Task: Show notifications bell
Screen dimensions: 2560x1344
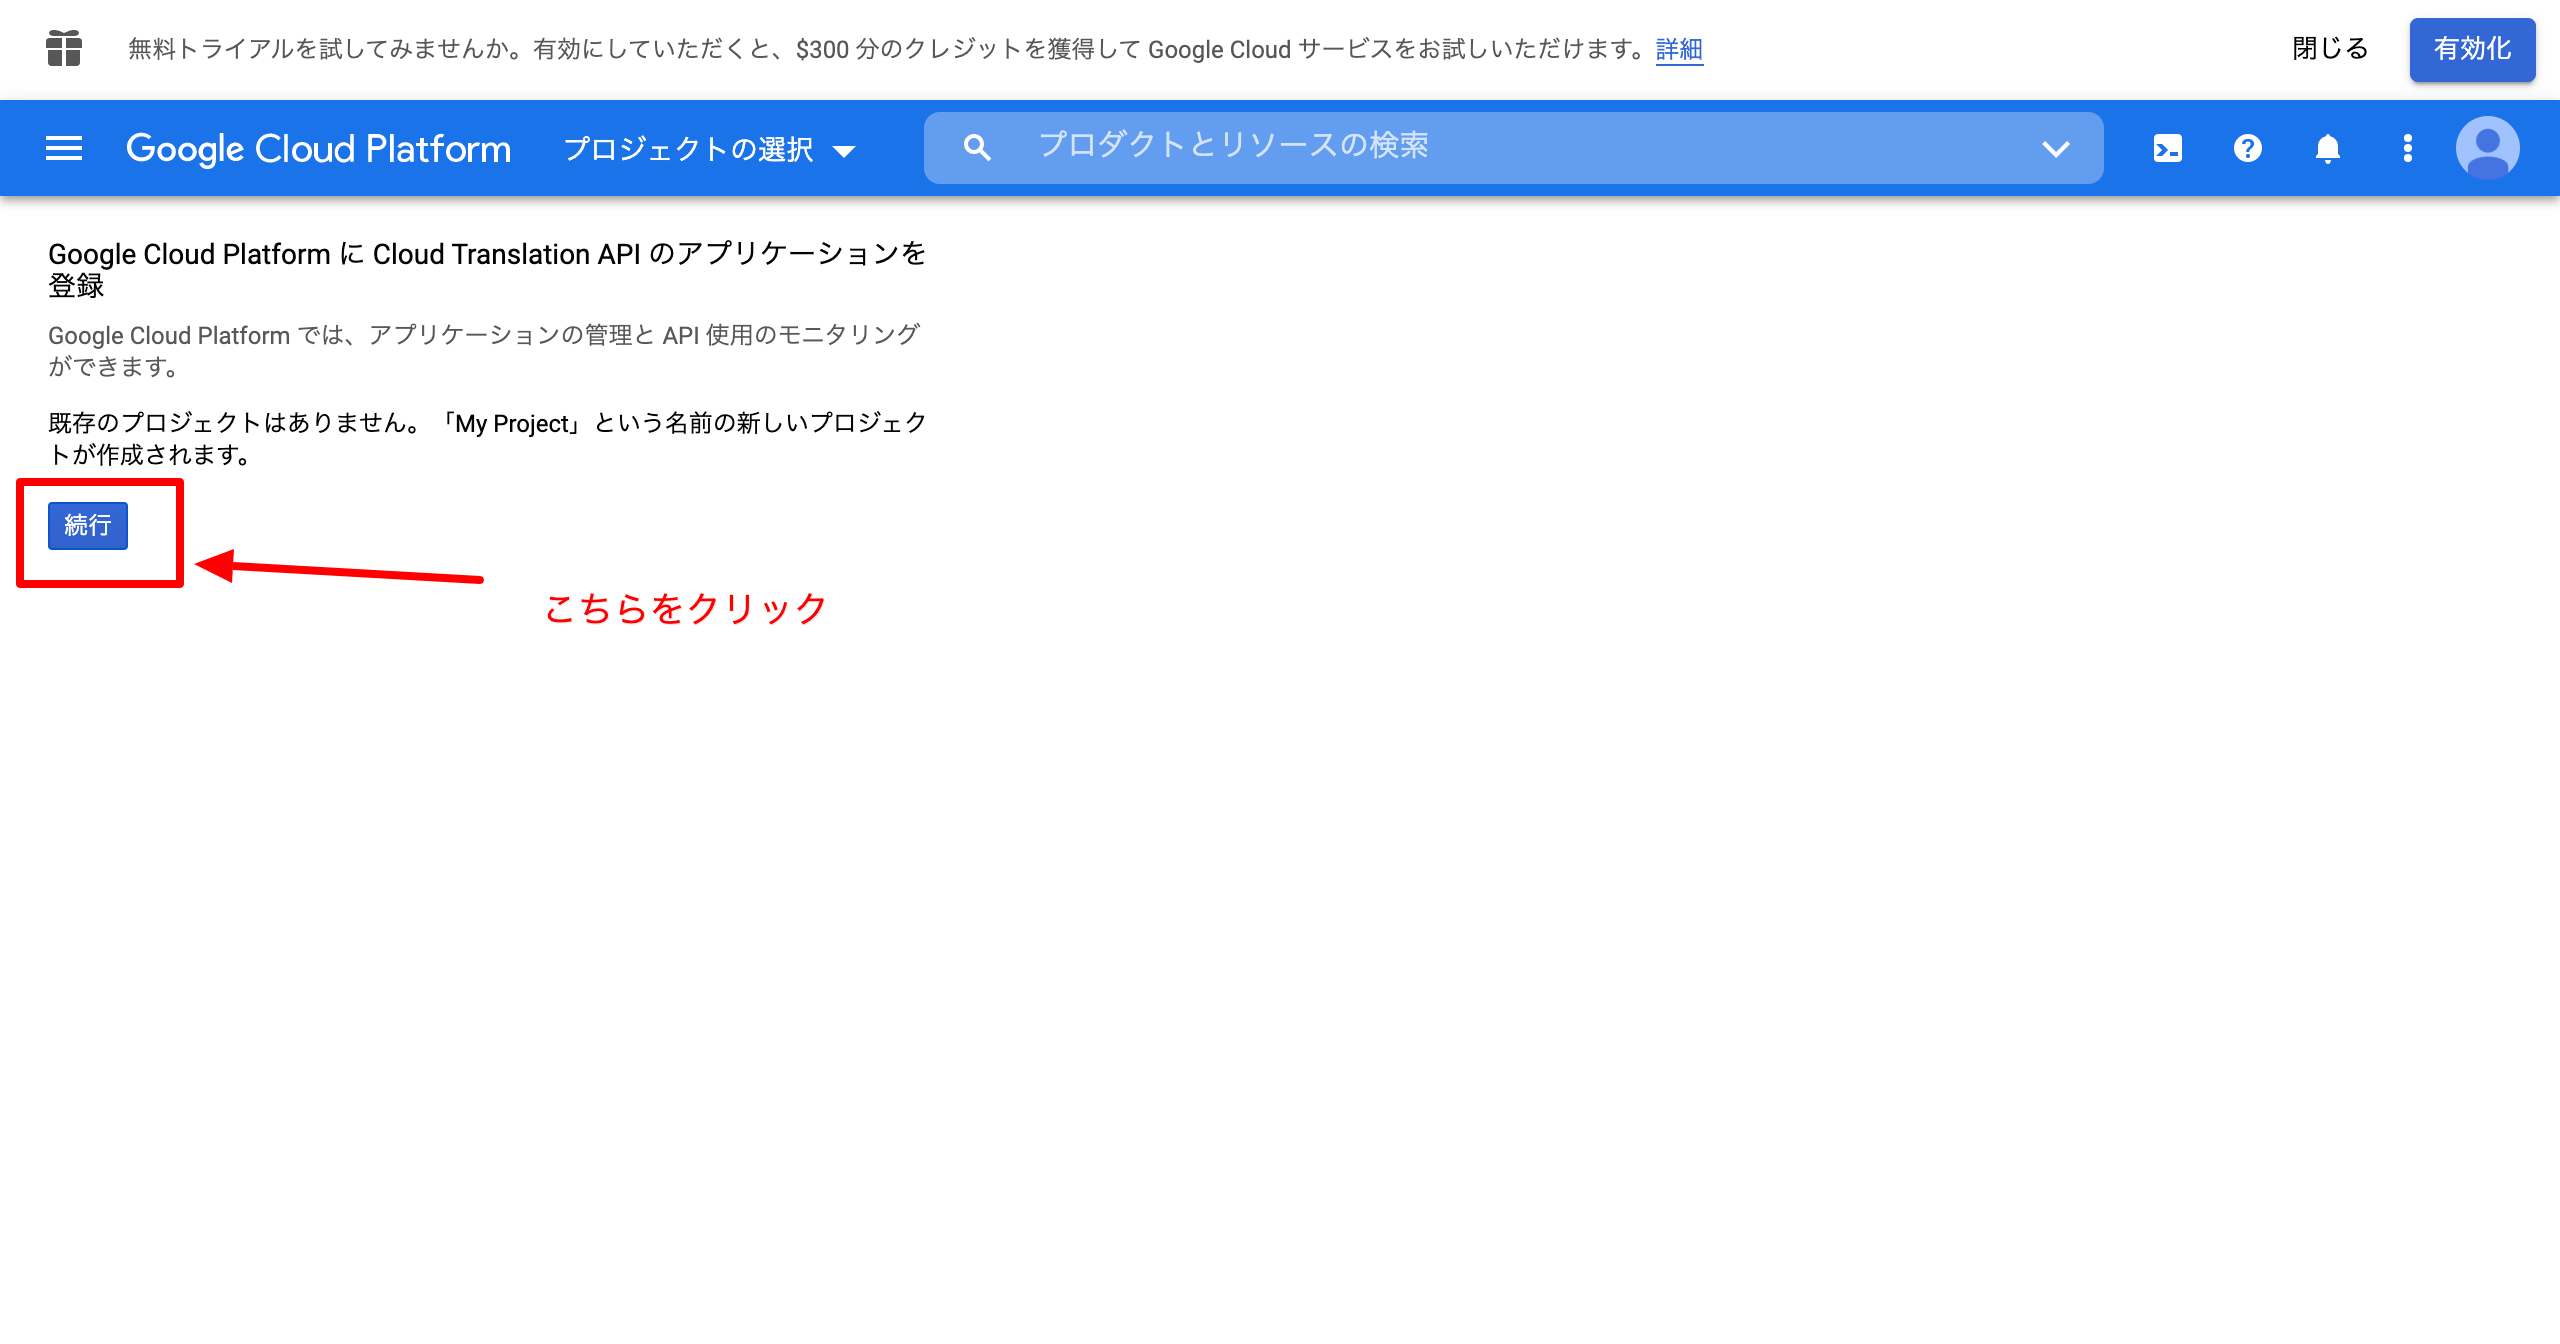Action: pos(2328,149)
